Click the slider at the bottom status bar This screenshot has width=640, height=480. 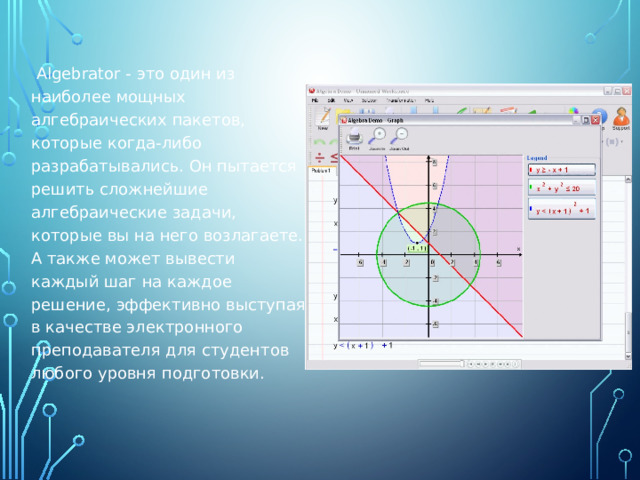click(442, 364)
